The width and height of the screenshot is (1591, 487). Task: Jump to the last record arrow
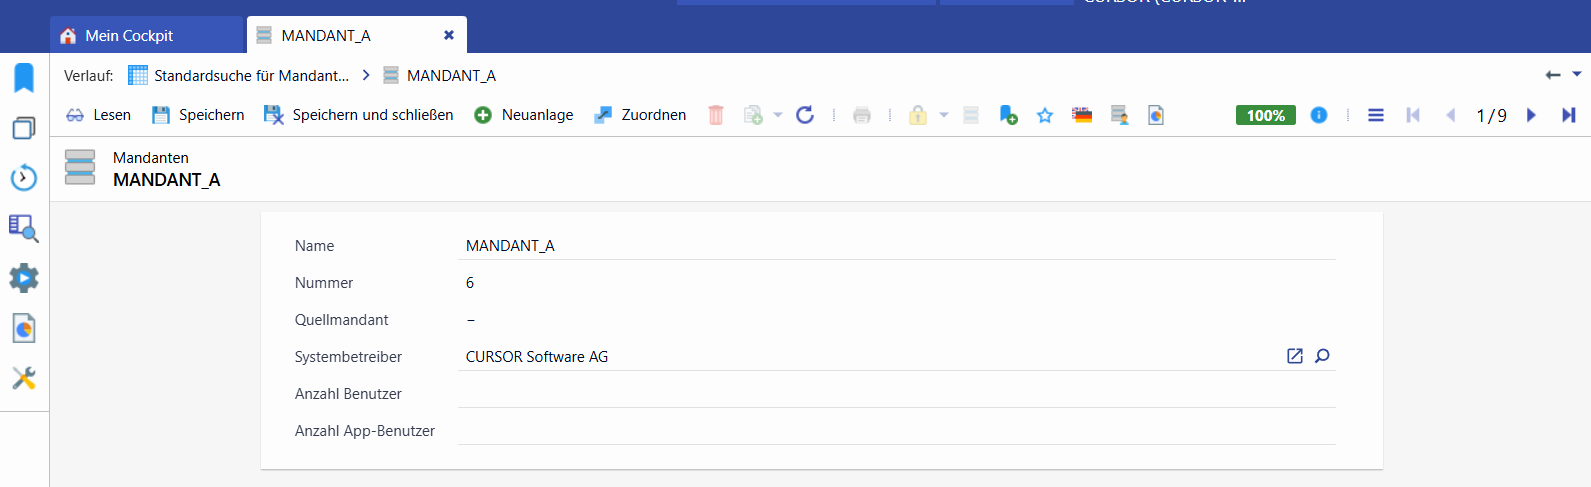click(1568, 115)
